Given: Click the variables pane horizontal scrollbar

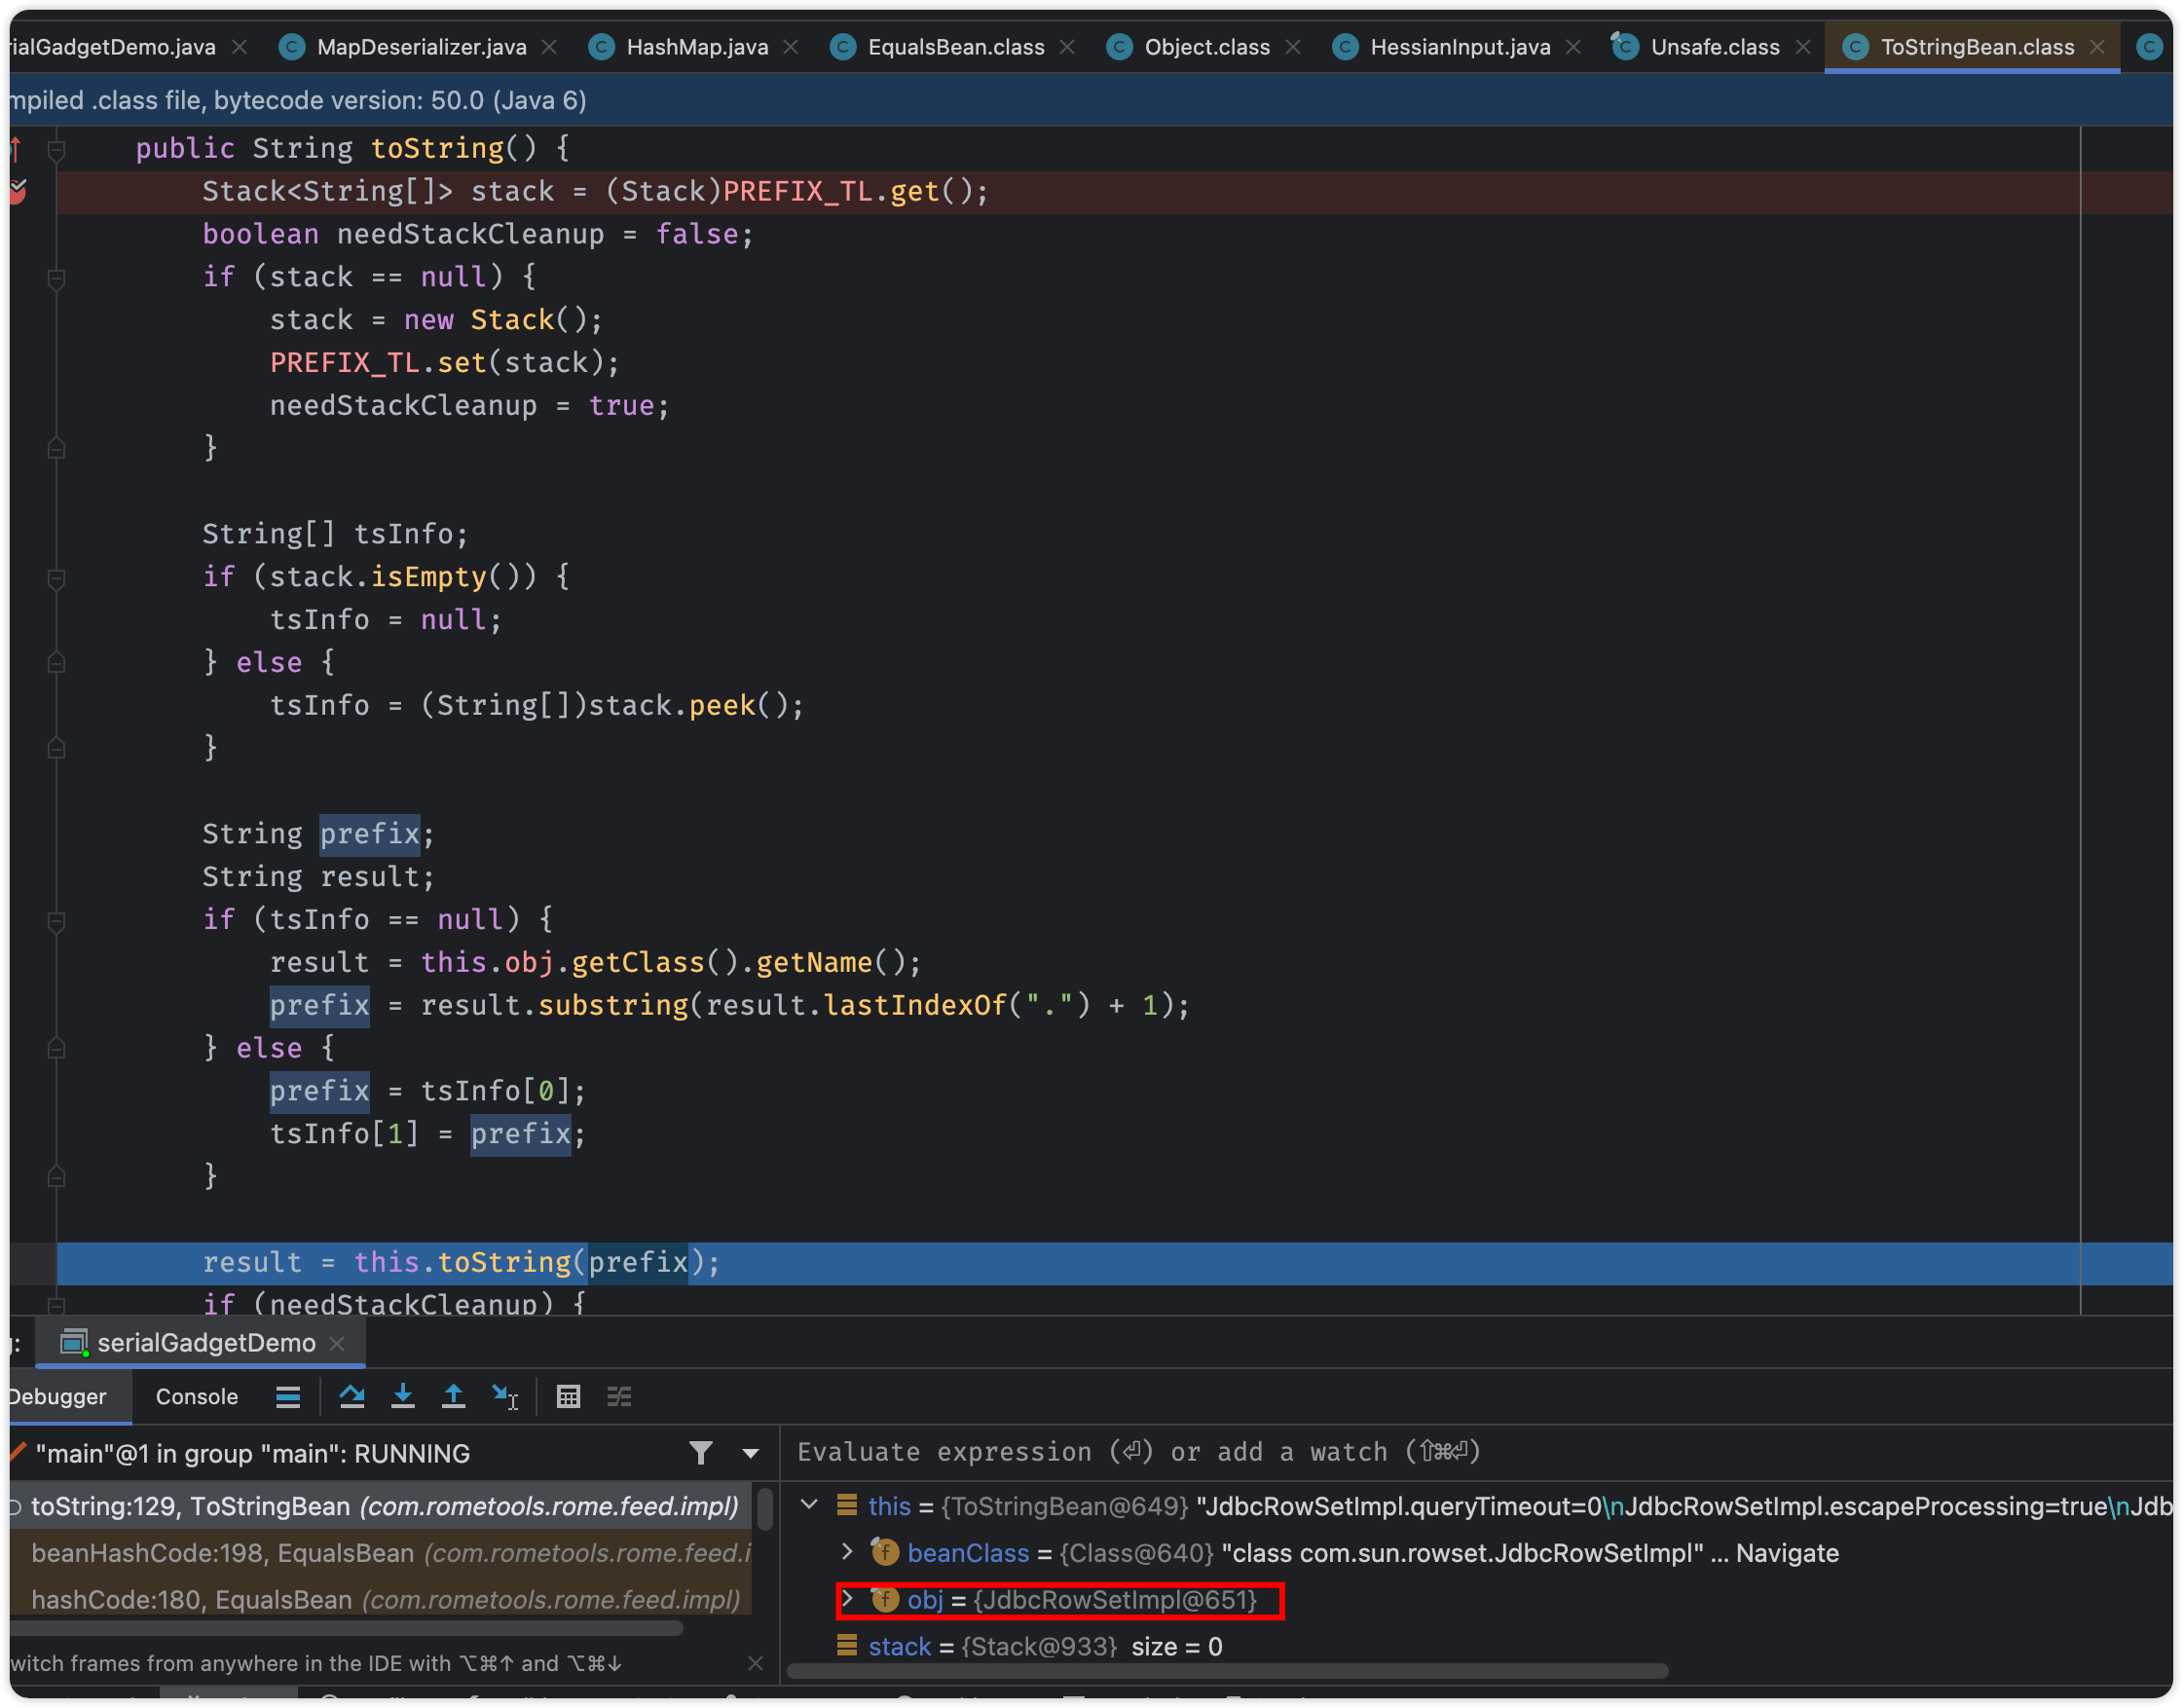Looking at the screenshot, I should pyautogui.click(x=1228, y=1672).
